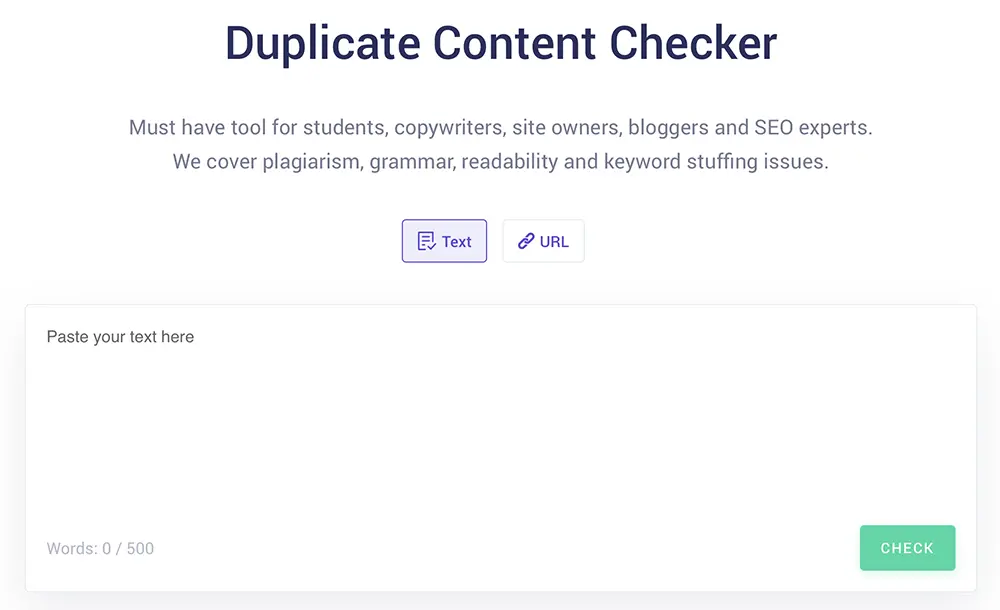The image size is (1000, 610).
Task: Click the chain link icon beside URL
Action: point(526,241)
